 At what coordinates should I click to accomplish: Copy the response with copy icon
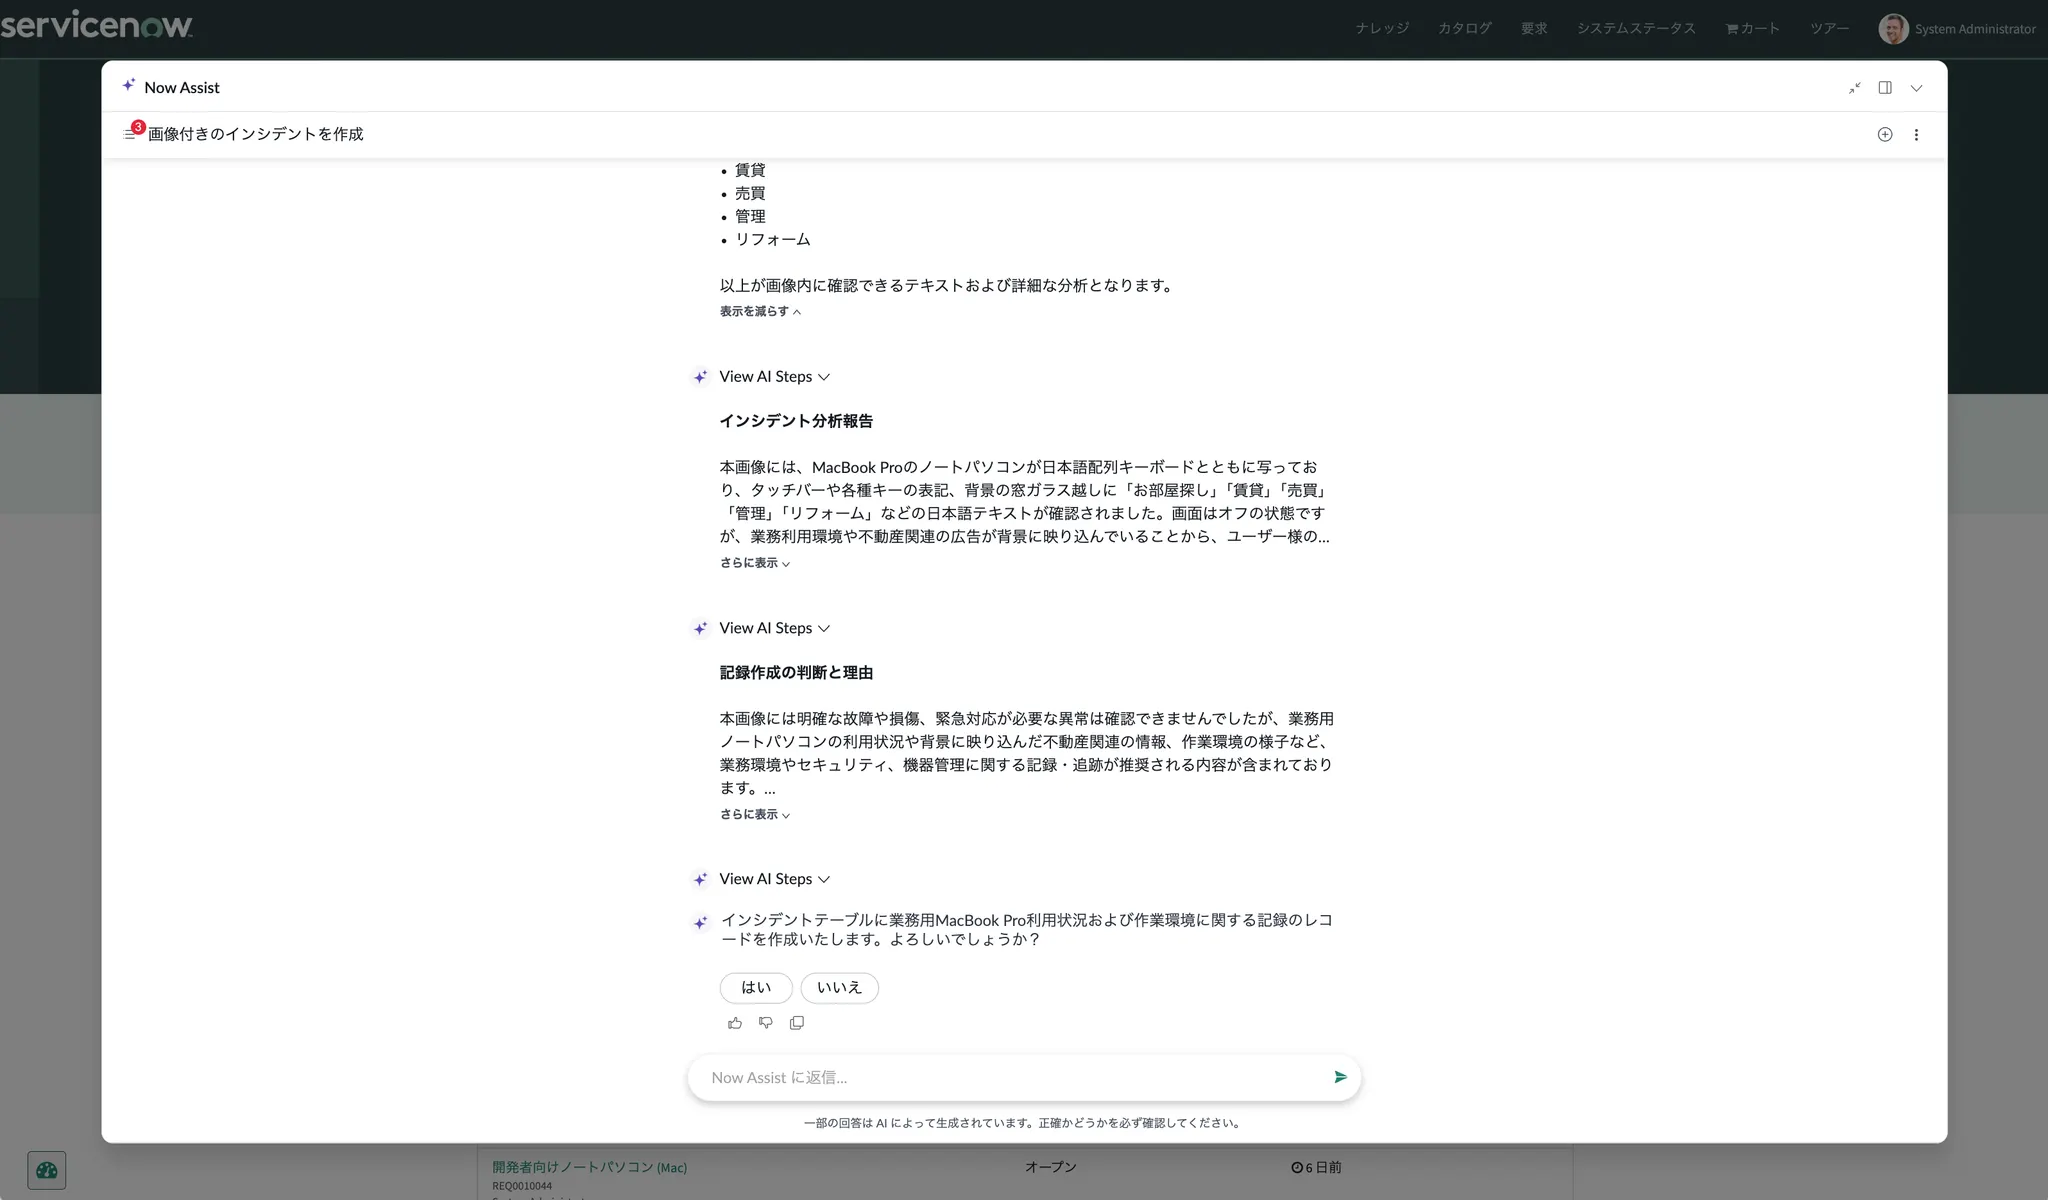(797, 1023)
